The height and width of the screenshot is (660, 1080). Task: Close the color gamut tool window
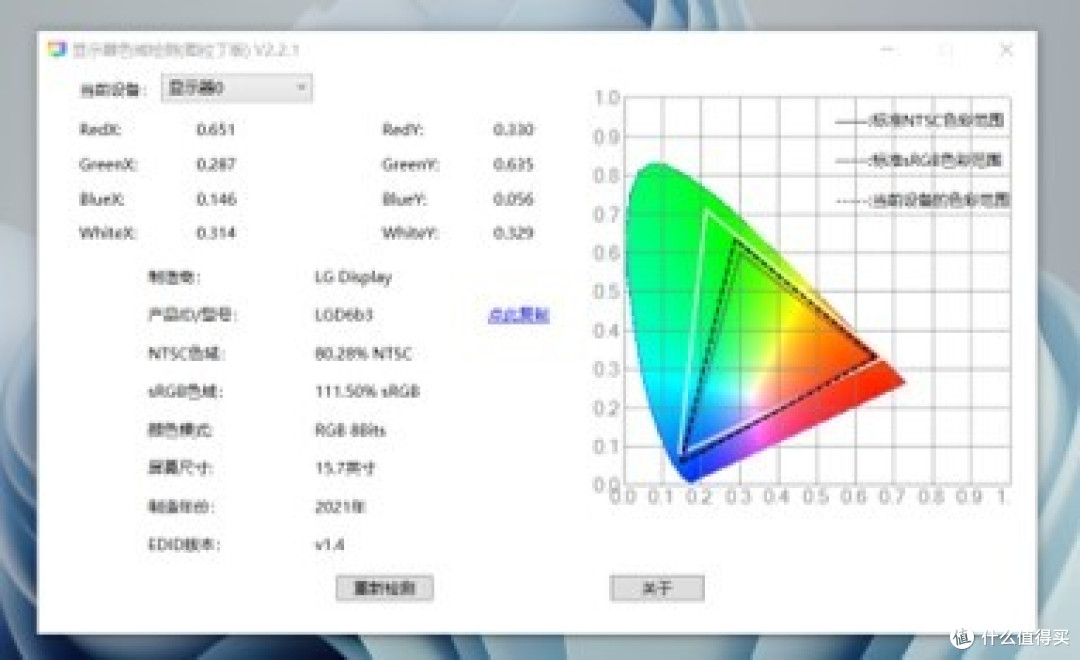click(1006, 50)
